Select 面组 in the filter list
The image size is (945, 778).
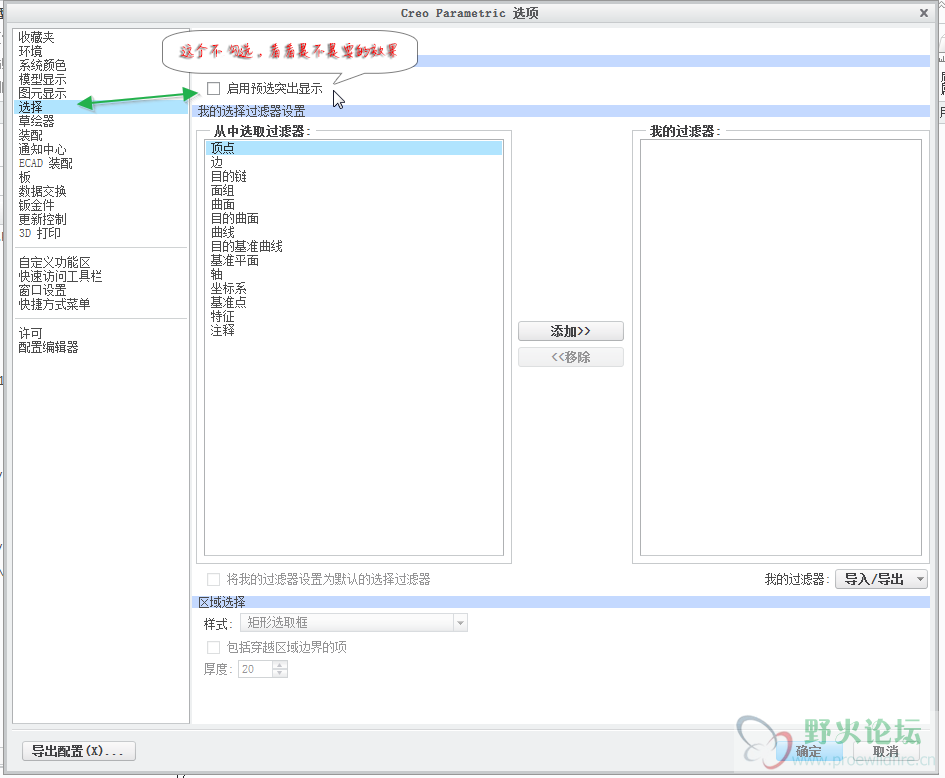coord(222,190)
